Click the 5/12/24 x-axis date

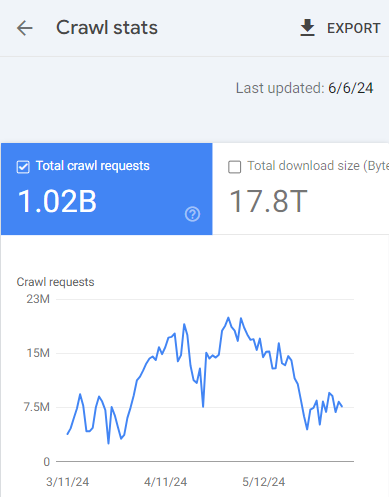coord(264,482)
